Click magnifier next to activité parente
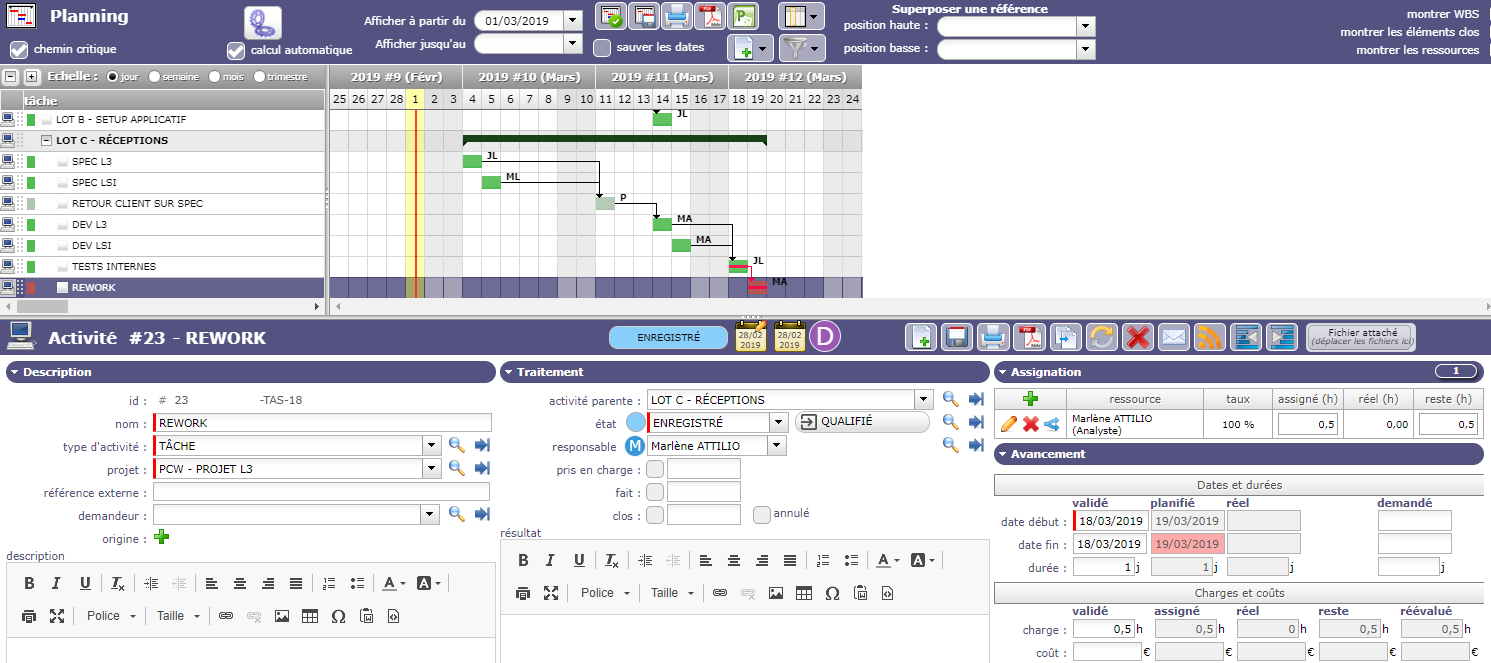The height and width of the screenshot is (663, 1491). tap(951, 399)
